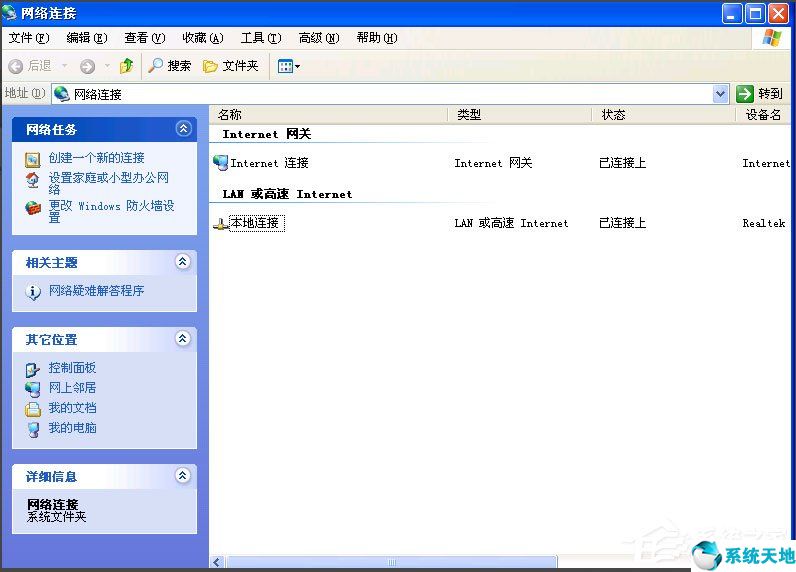Open the 帮助(H) menu

(377, 38)
